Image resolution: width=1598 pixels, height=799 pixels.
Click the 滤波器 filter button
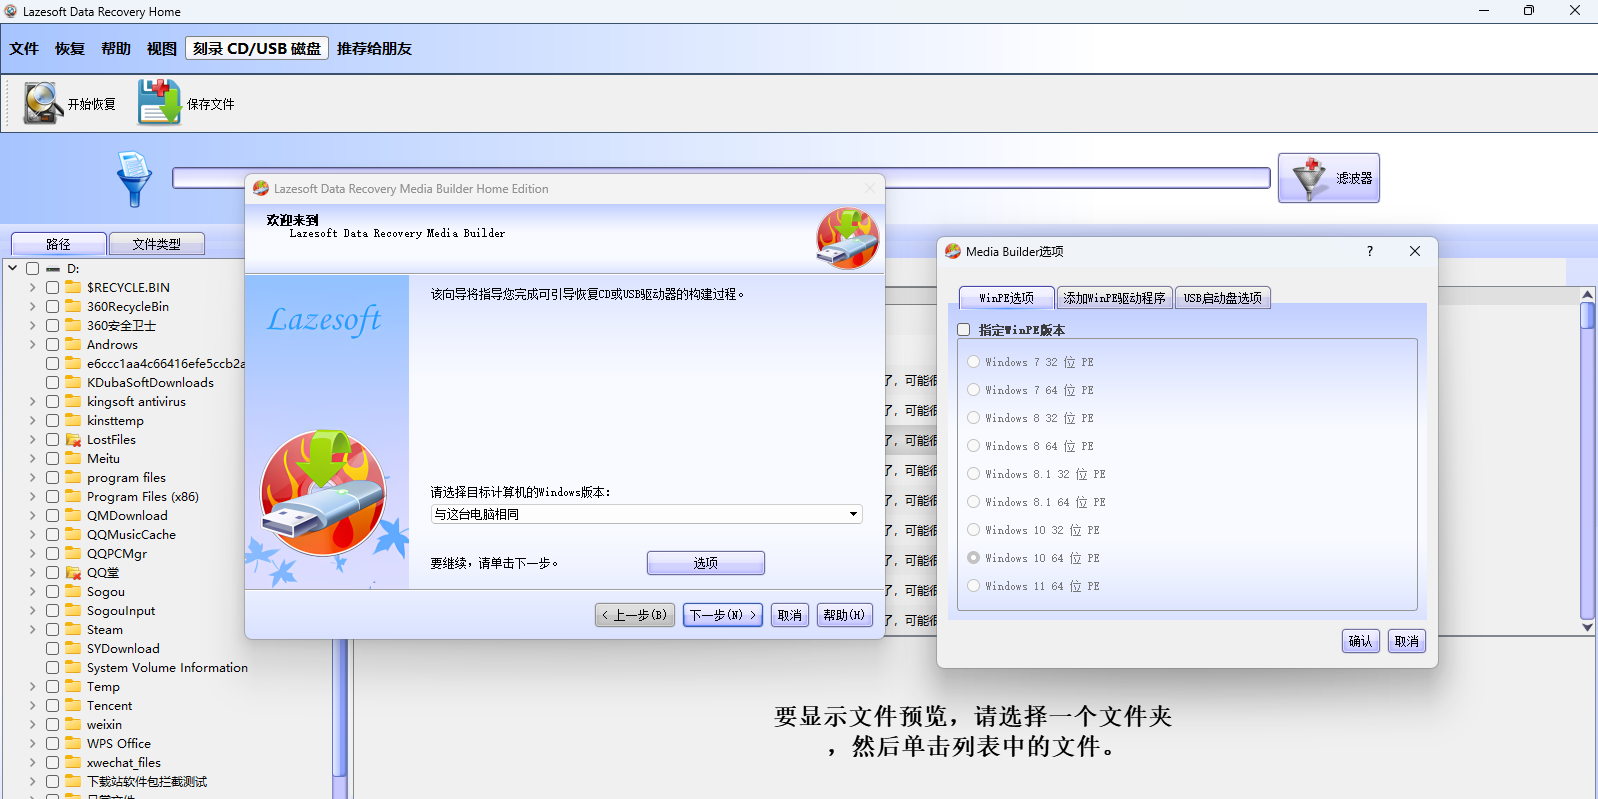click(1328, 178)
